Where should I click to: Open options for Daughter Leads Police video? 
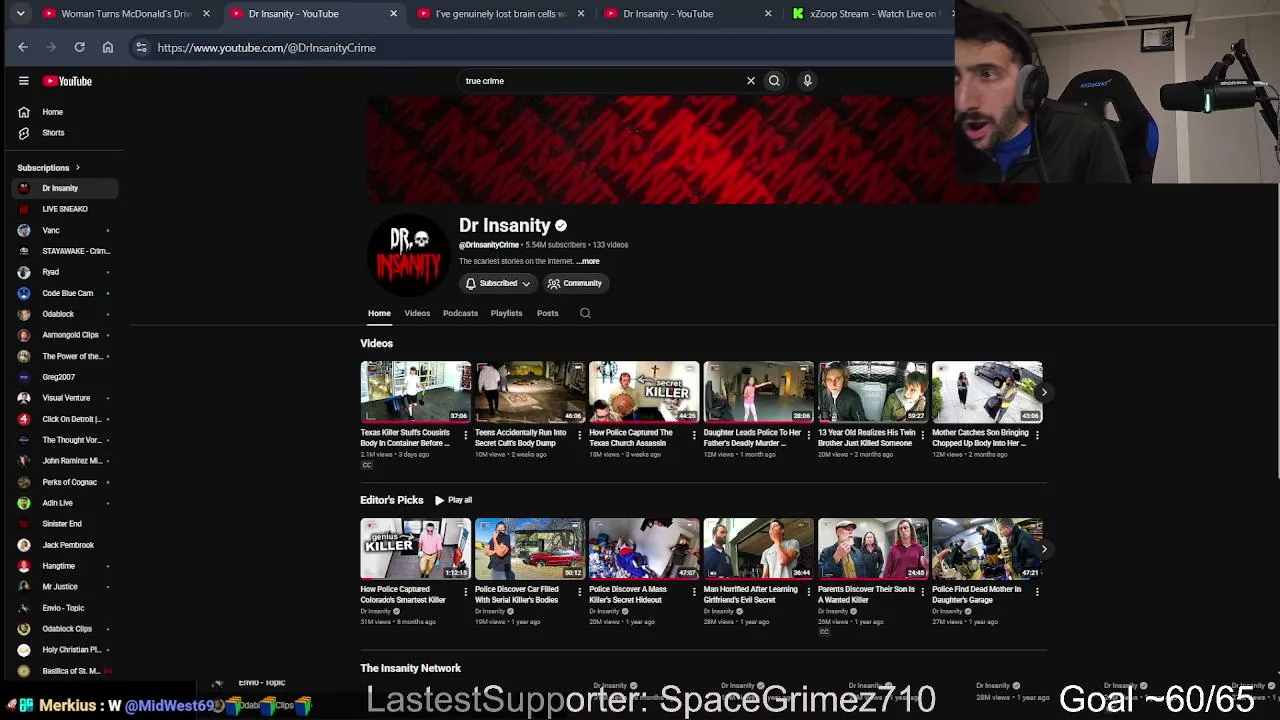coord(808,435)
